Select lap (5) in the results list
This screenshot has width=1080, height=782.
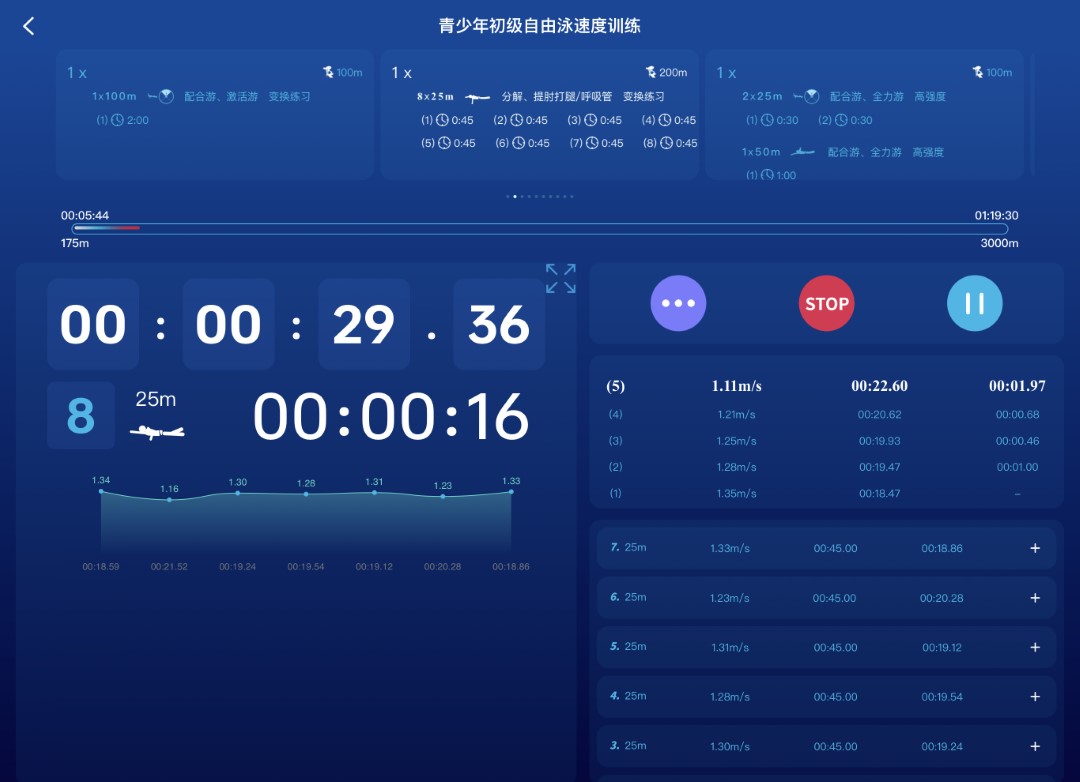(x=826, y=386)
